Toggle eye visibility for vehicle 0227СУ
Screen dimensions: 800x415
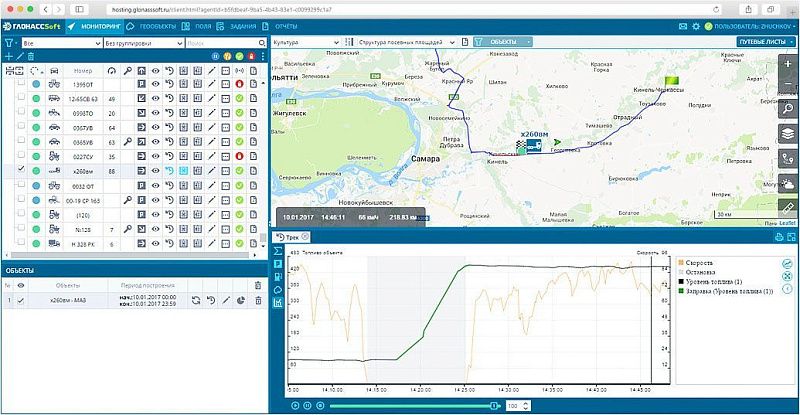click(x=155, y=157)
